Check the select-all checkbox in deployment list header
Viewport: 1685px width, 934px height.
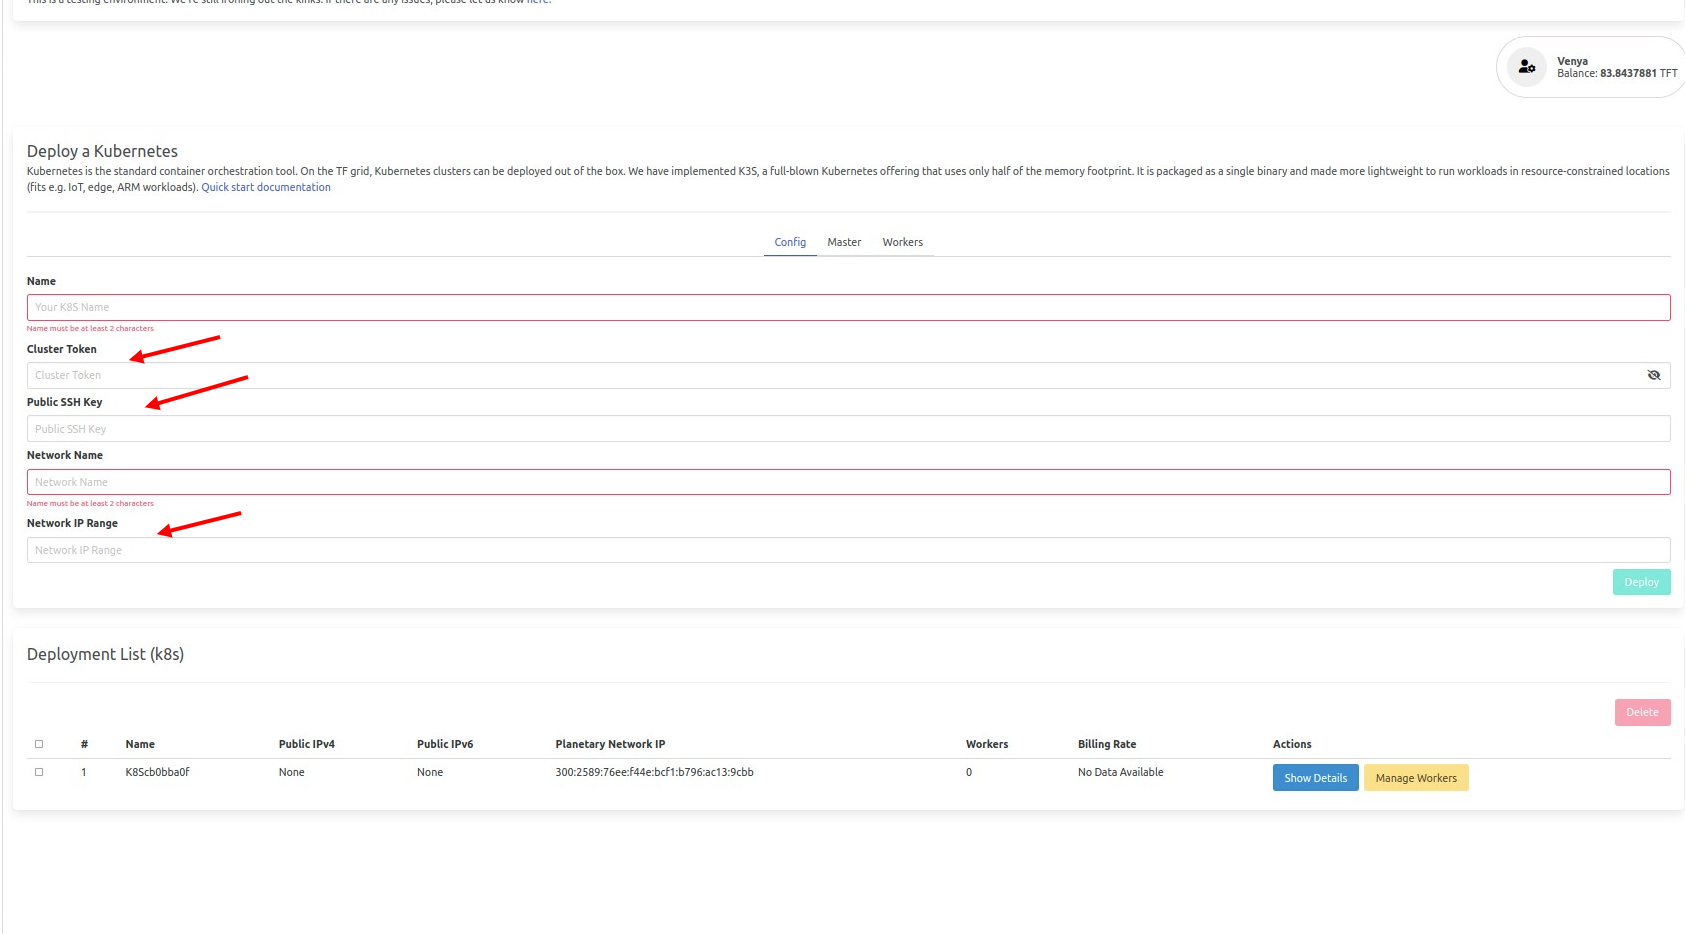39,743
